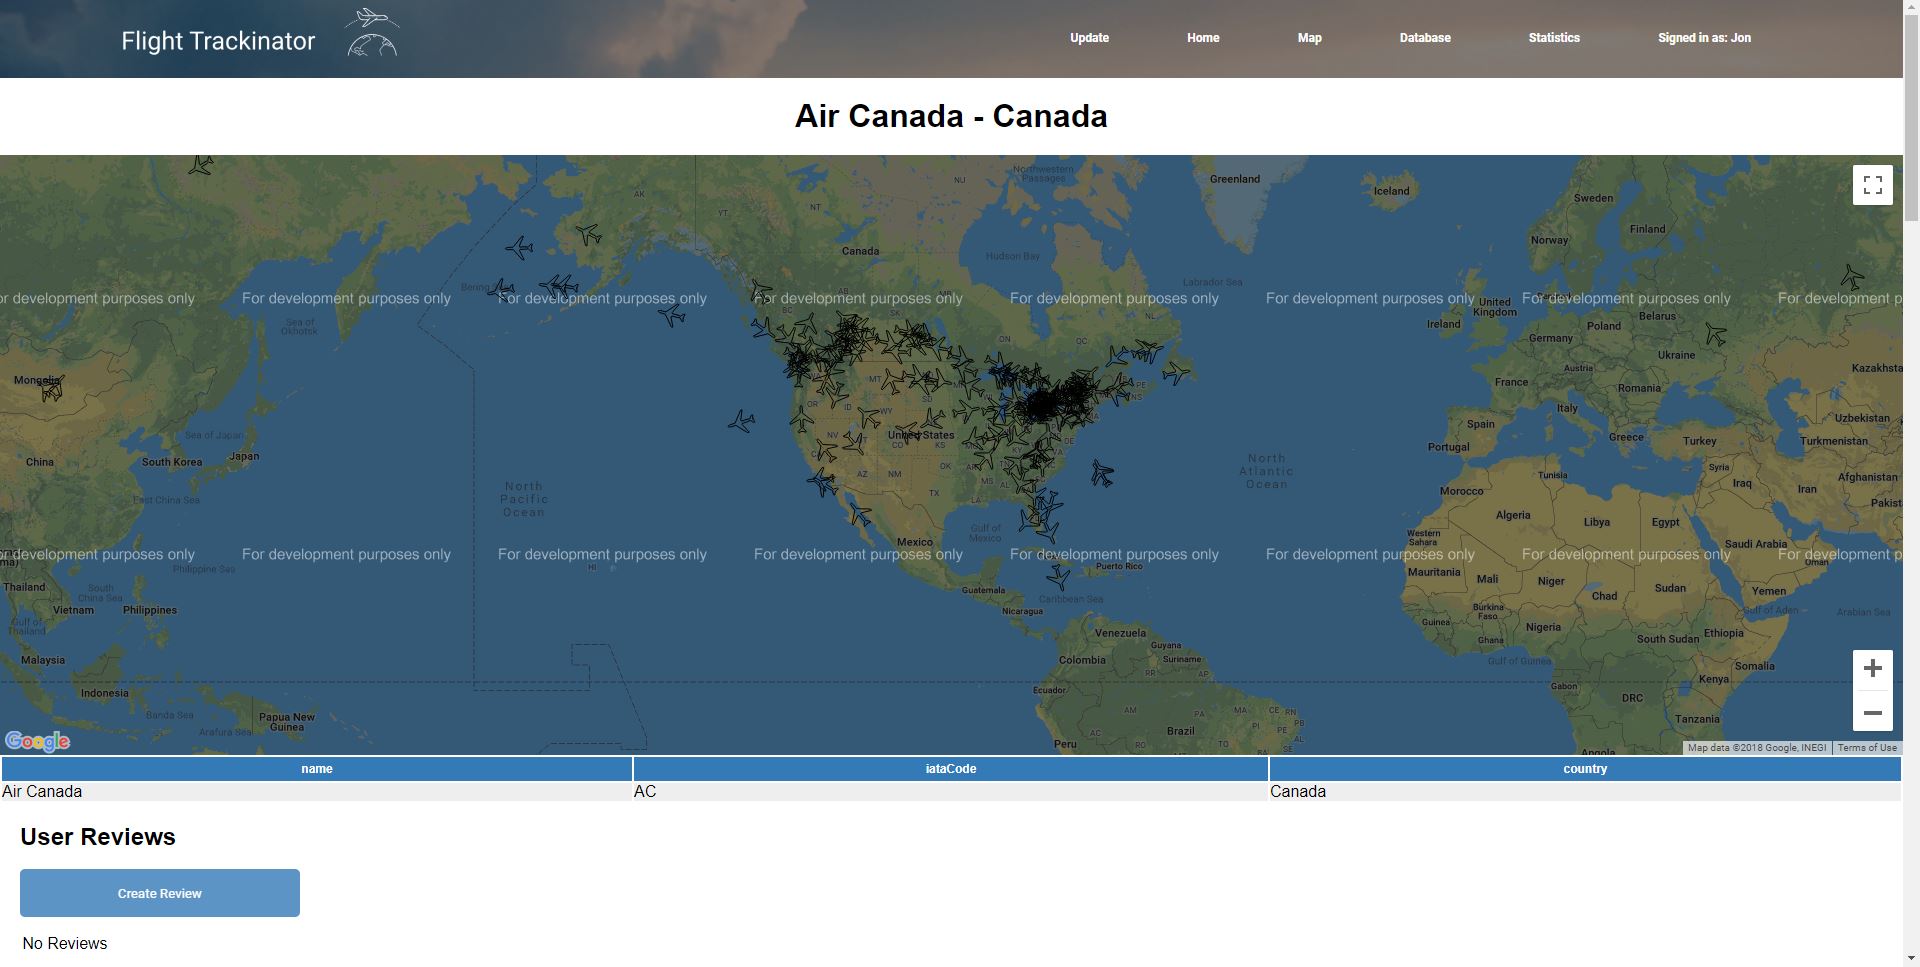
Task: Click the No Reviews text
Action: coord(65,944)
